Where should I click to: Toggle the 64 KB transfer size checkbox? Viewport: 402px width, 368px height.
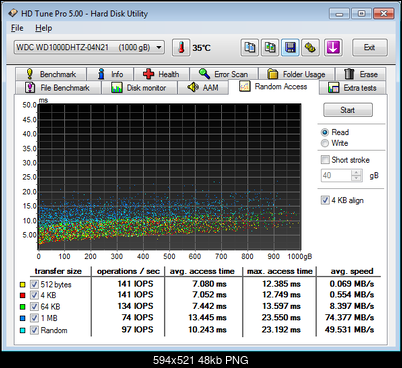34,306
